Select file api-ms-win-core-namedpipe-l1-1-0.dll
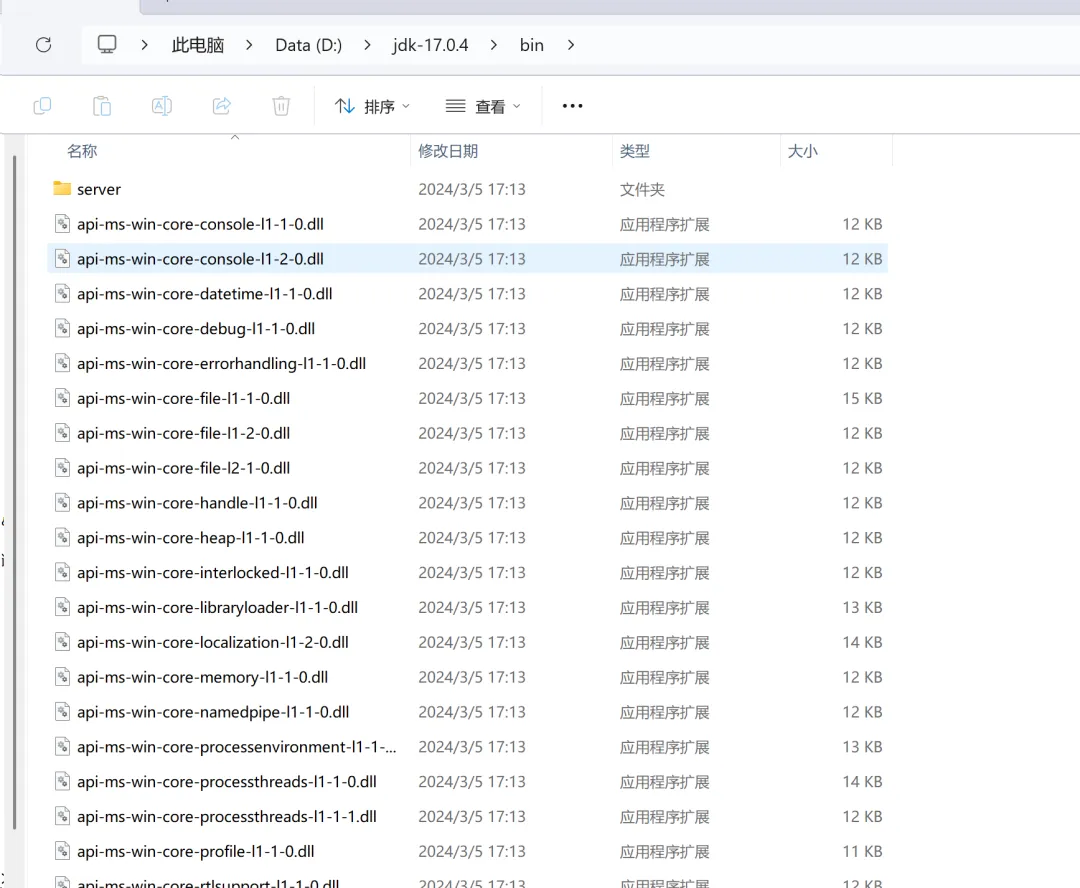Screen dimensions: 1080x888 pos(214,712)
